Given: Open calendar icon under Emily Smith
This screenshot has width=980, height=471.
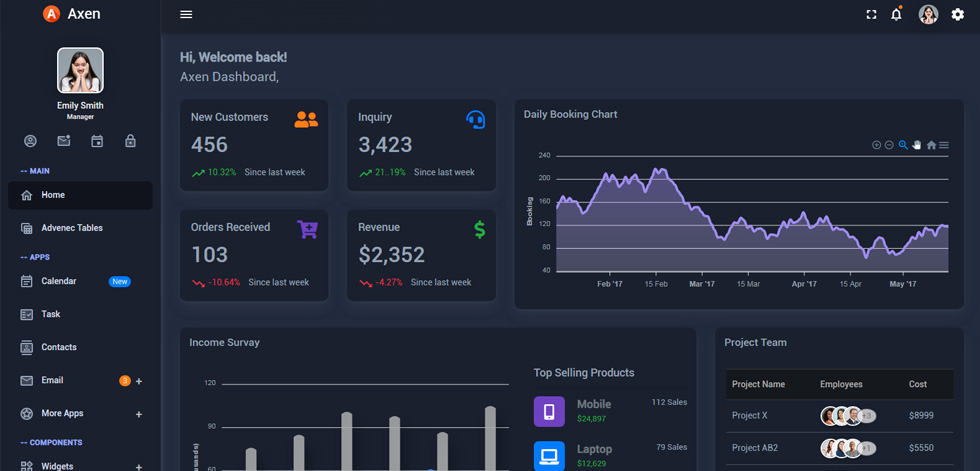Looking at the screenshot, I should (x=97, y=141).
